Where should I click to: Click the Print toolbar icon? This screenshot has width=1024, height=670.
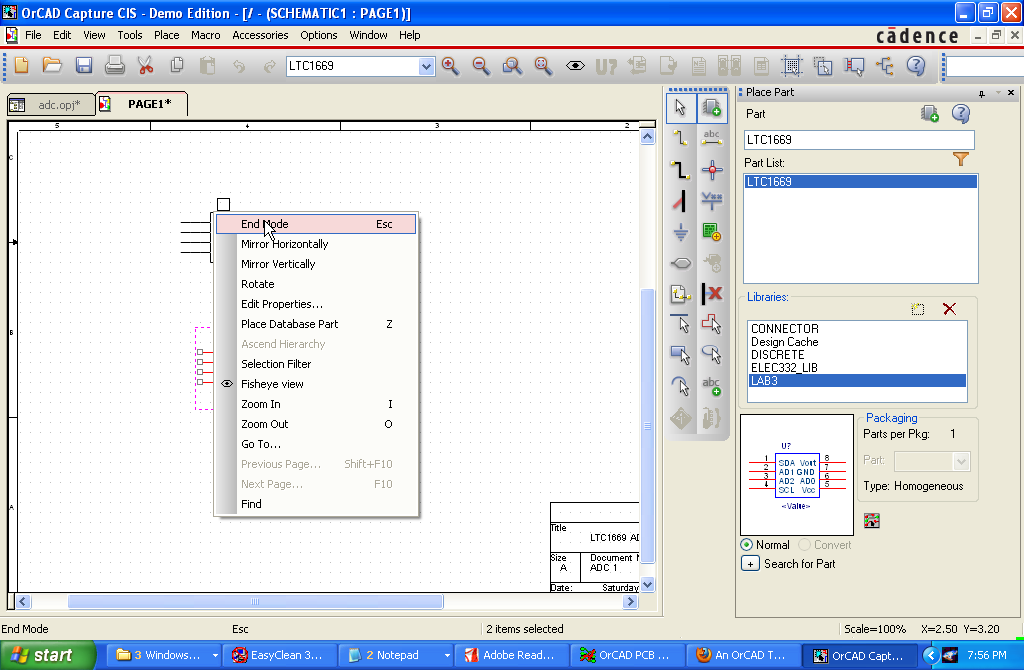pyautogui.click(x=114, y=65)
